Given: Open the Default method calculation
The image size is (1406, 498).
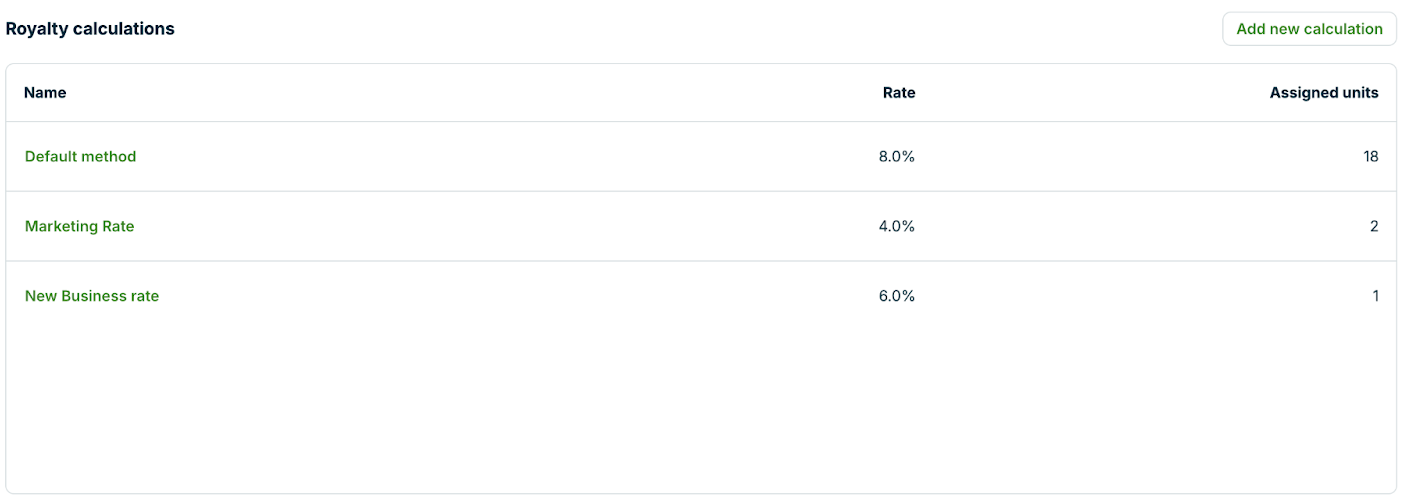Looking at the screenshot, I should 80,156.
